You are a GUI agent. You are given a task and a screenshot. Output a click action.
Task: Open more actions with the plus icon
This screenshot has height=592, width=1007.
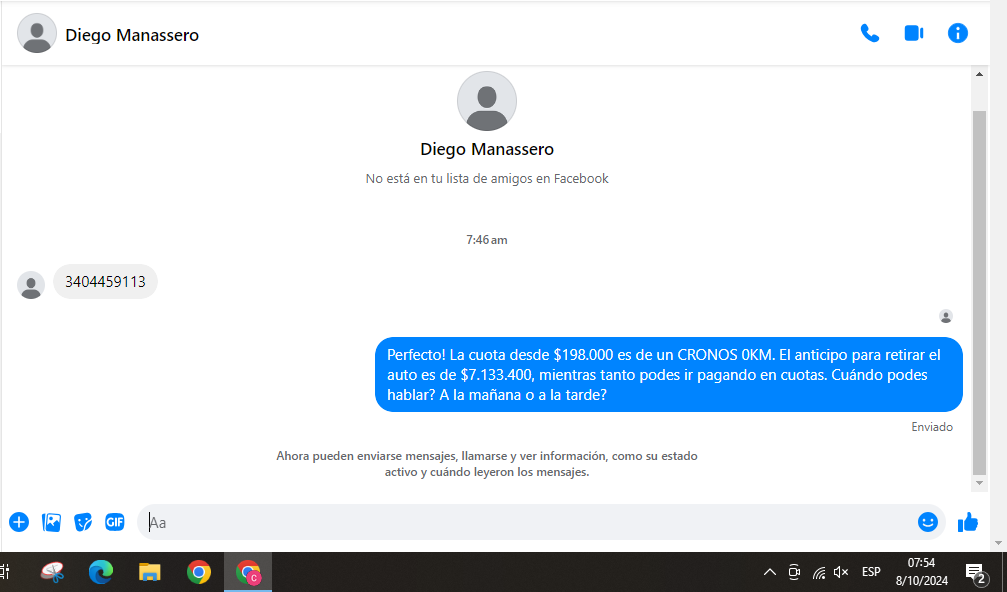[19, 522]
